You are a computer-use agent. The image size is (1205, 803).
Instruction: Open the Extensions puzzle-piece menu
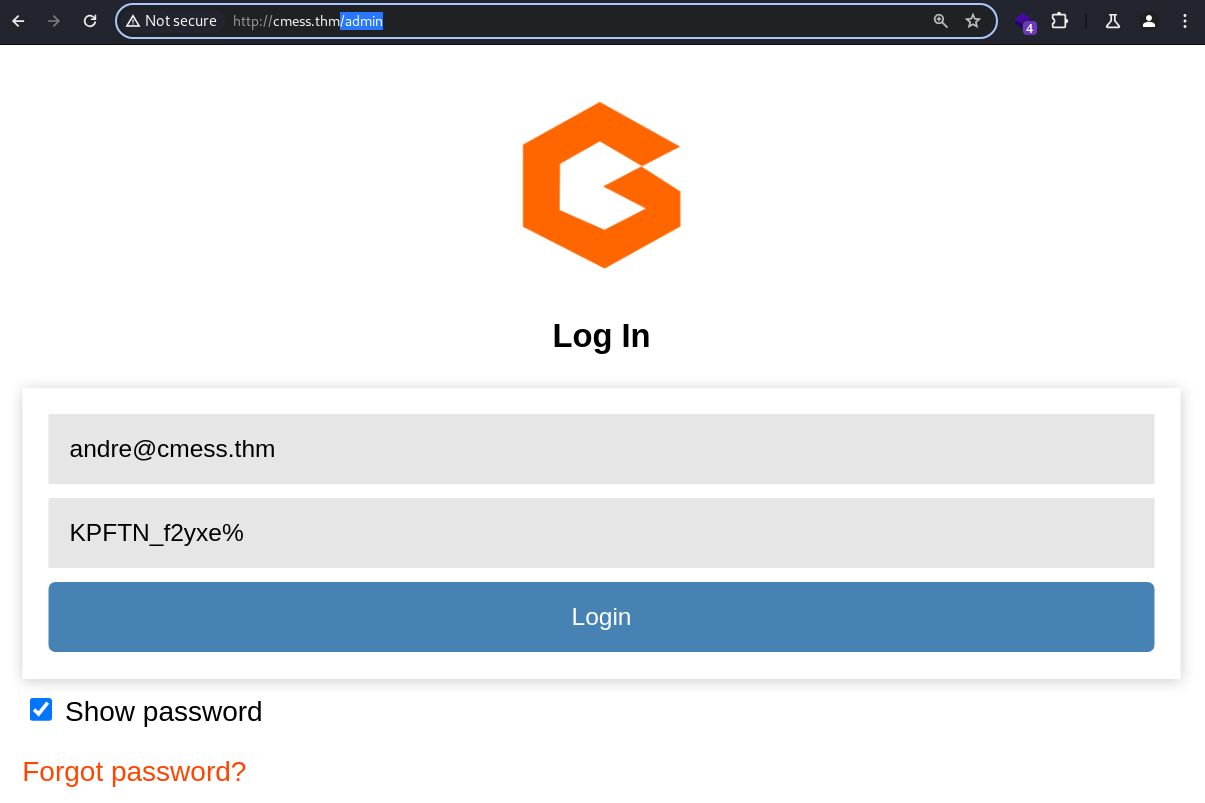click(1060, 21)
